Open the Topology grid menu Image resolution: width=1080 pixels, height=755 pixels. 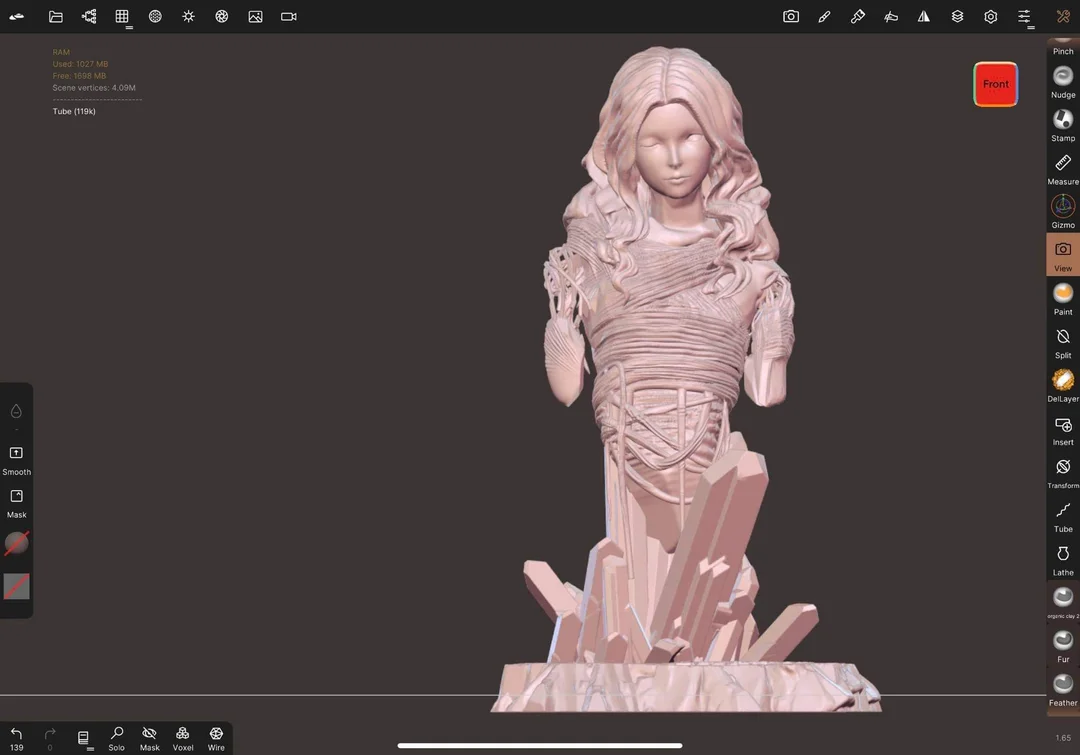(122, 17)
